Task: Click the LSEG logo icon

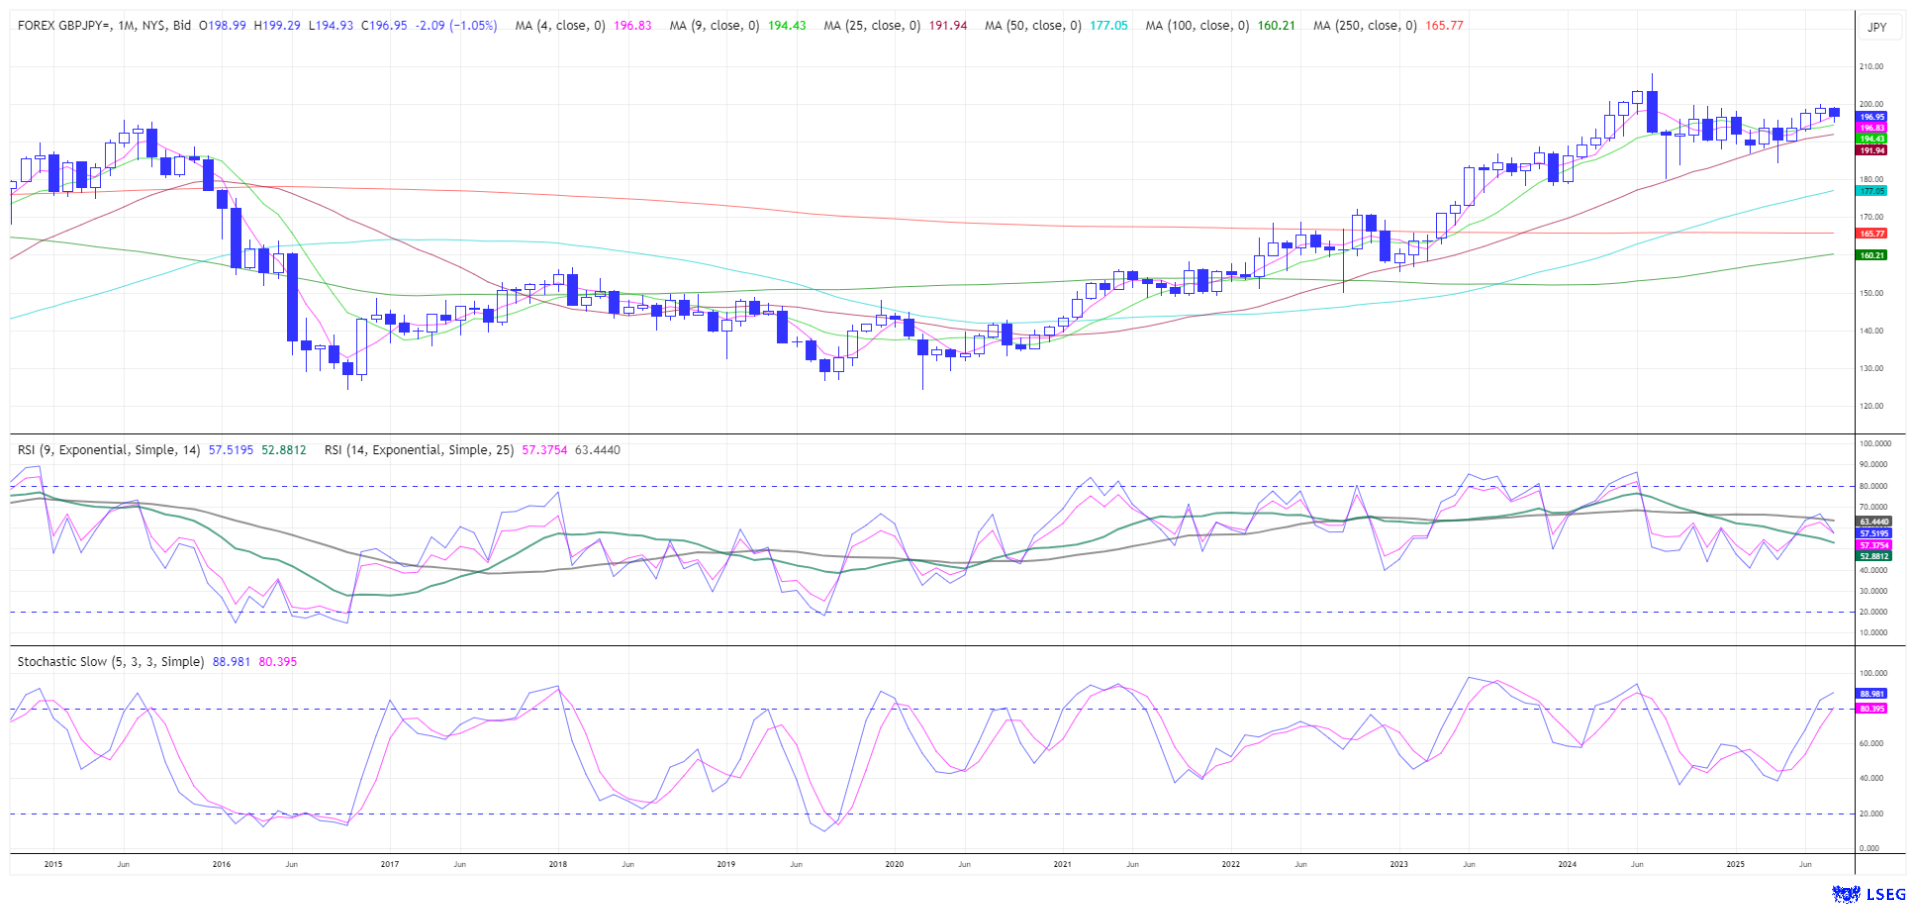Action: (x=1845, y=893)
